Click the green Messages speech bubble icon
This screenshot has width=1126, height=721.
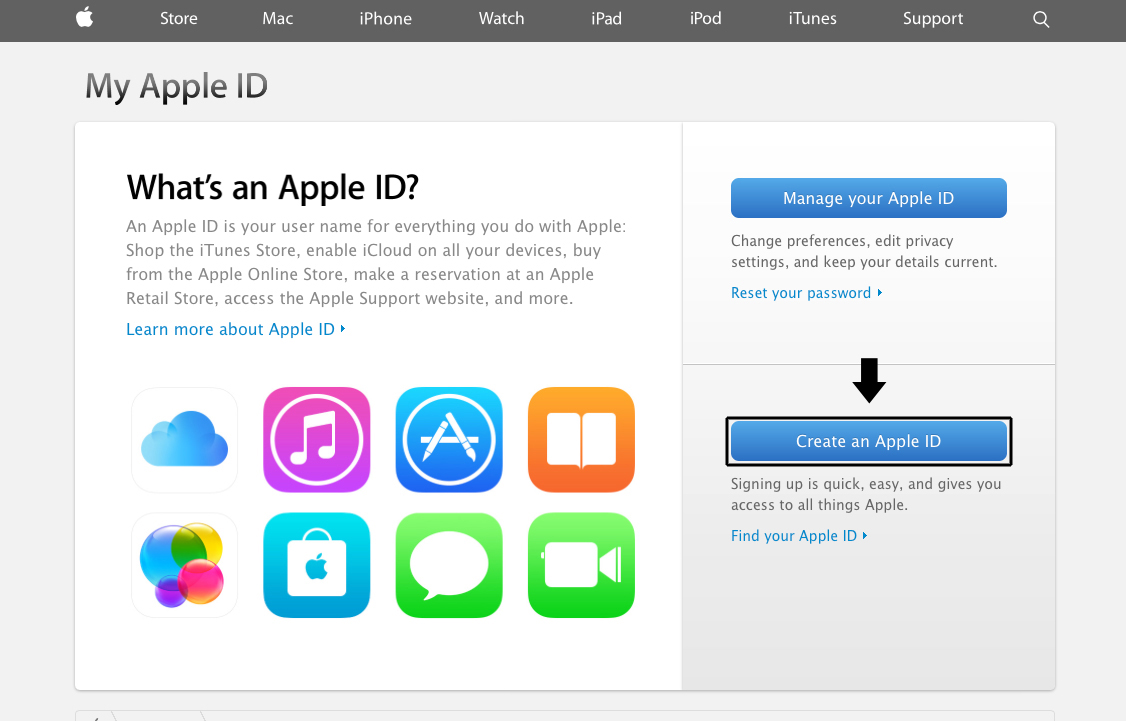[x=449, y=565]
